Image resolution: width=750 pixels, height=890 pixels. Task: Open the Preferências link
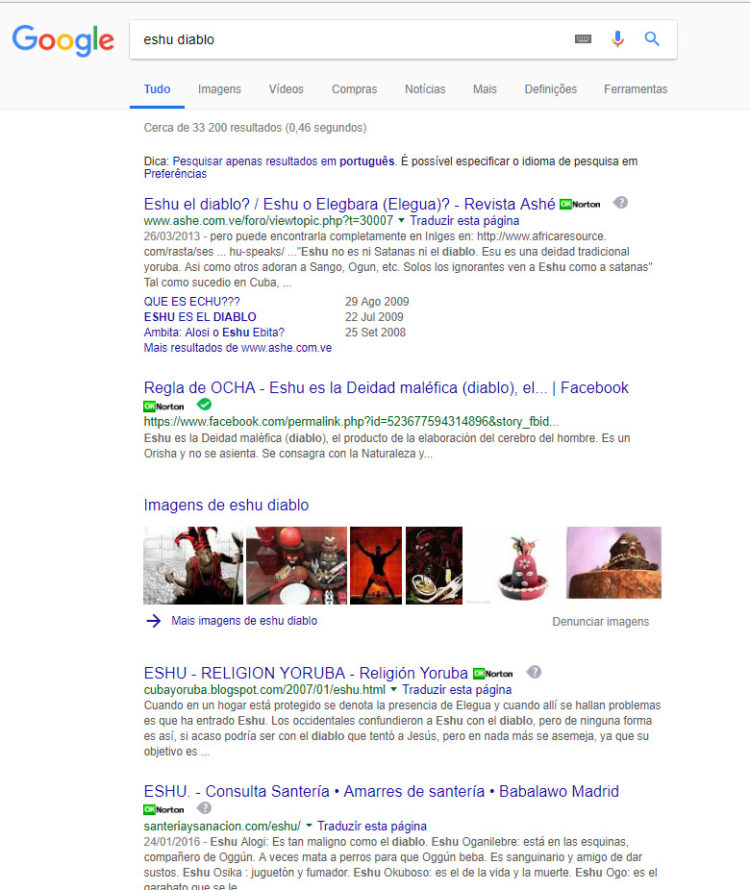click(x=175, y=174)
